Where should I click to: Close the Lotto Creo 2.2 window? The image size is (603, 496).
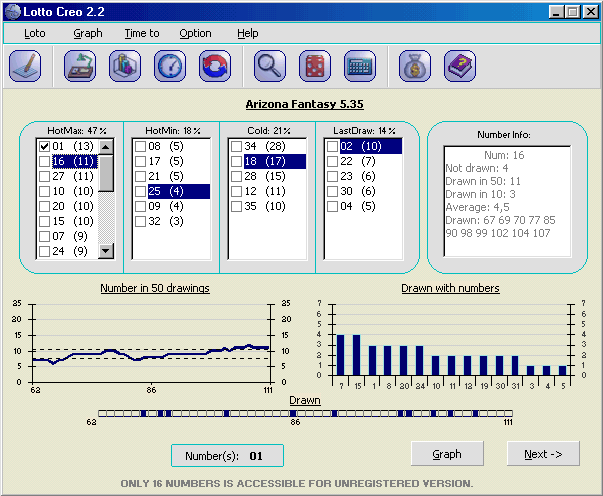click(590, 12)
